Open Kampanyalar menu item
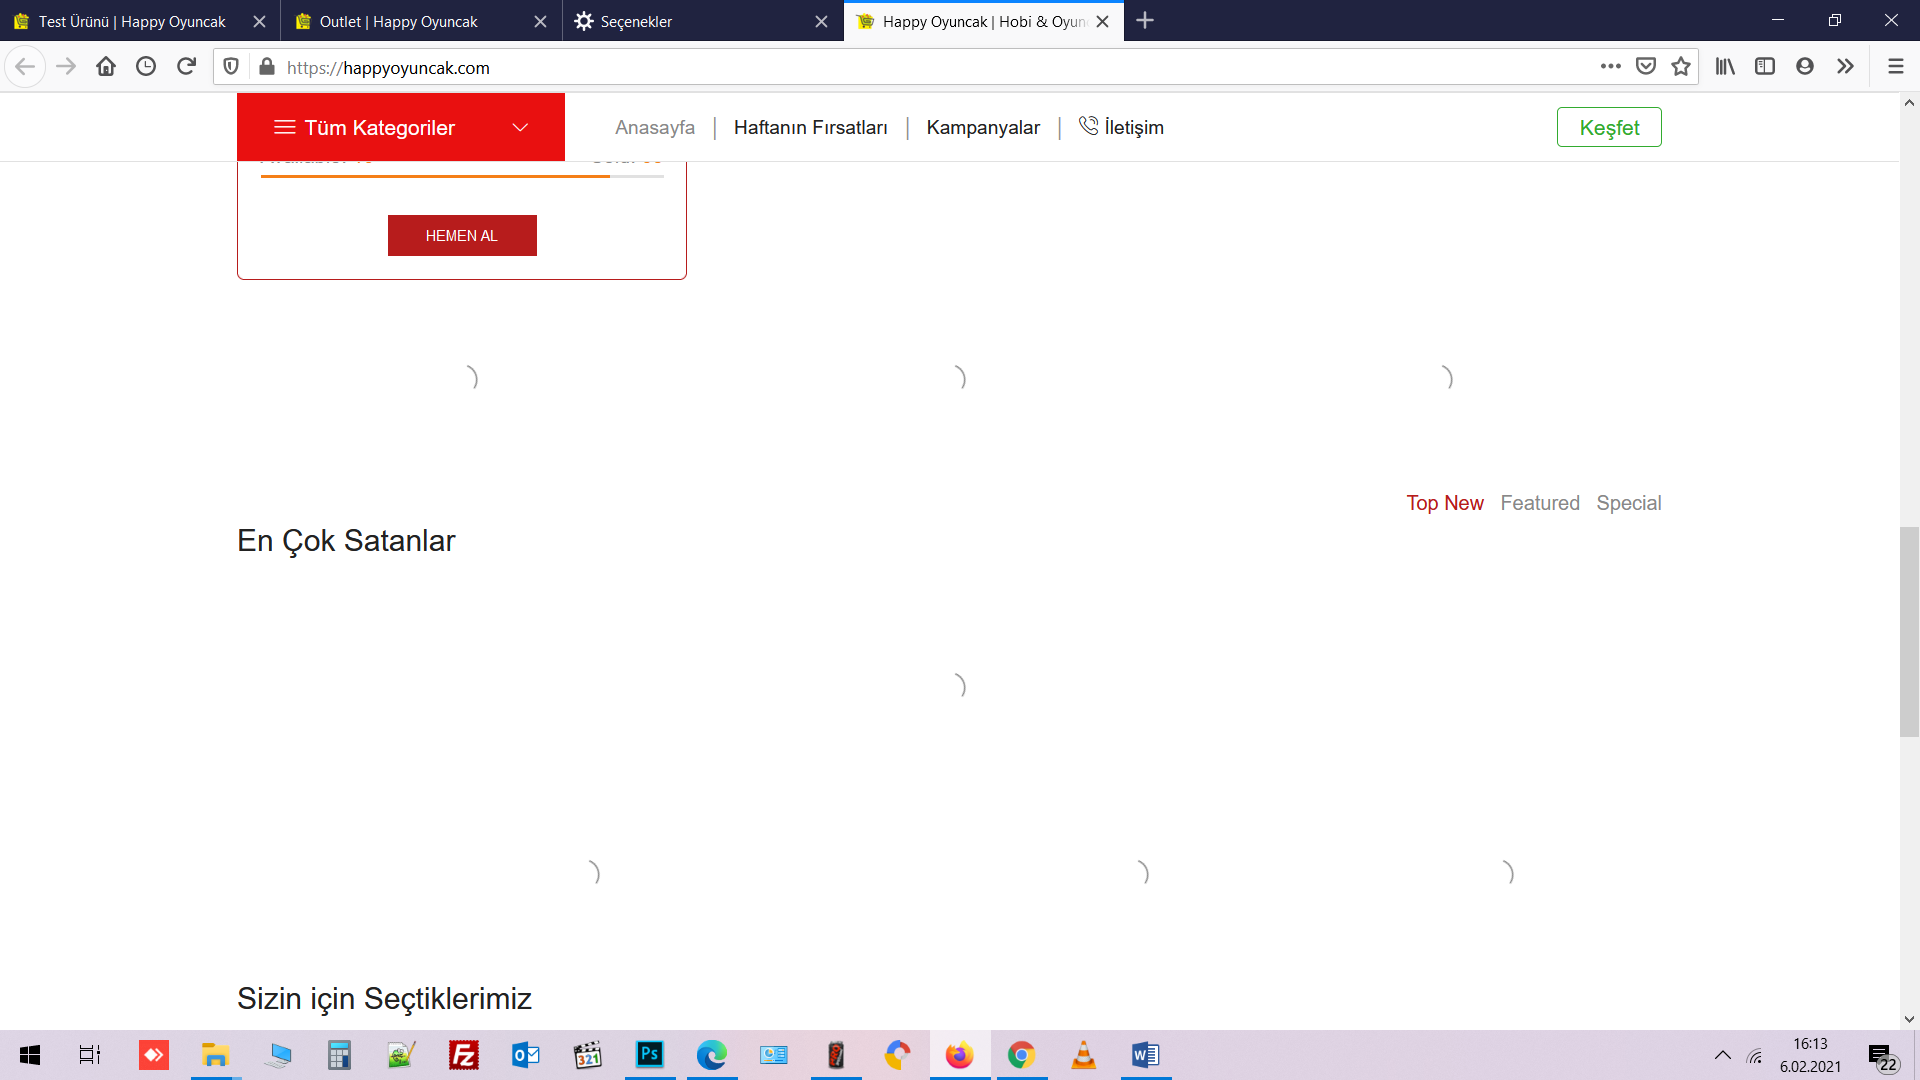 point(982,127)
